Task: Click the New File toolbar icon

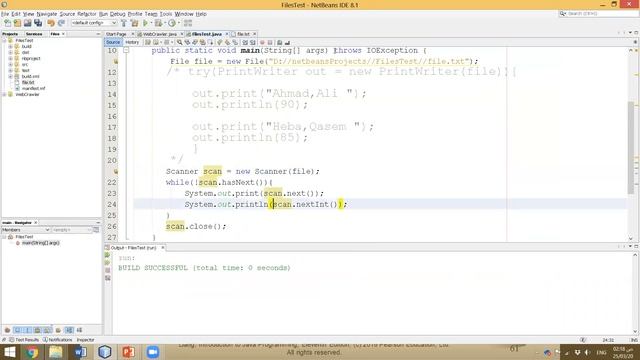Action: click(x=7, y=23)
